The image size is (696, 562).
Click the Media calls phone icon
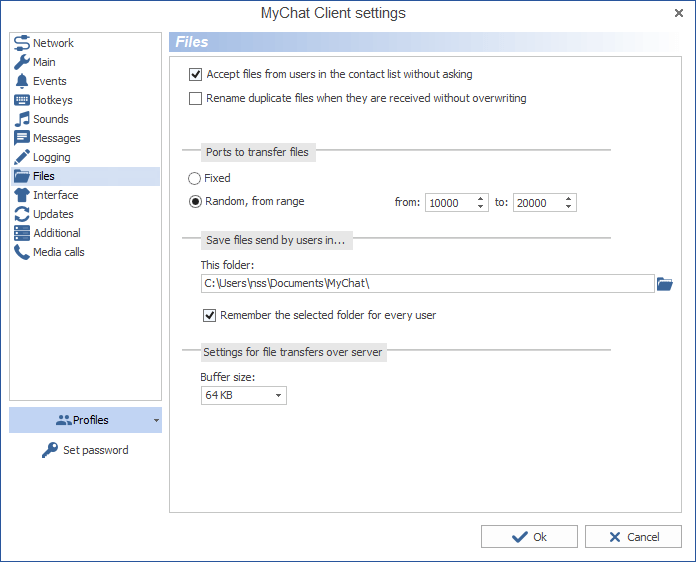pos(22,252)
